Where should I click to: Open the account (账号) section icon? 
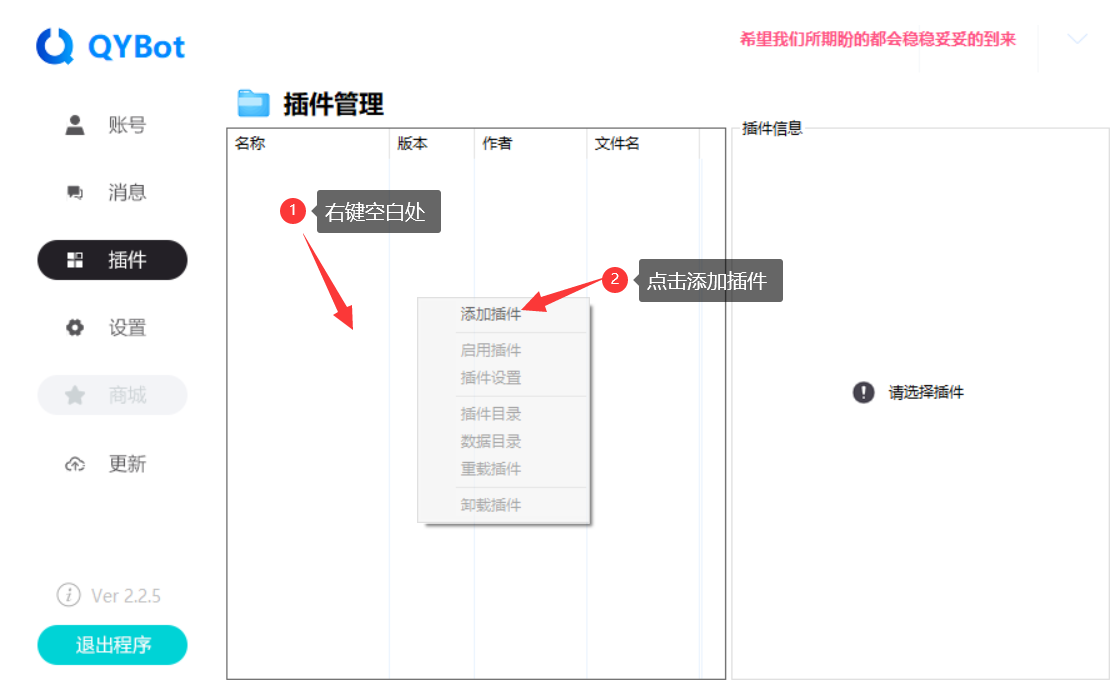[75, 125]
